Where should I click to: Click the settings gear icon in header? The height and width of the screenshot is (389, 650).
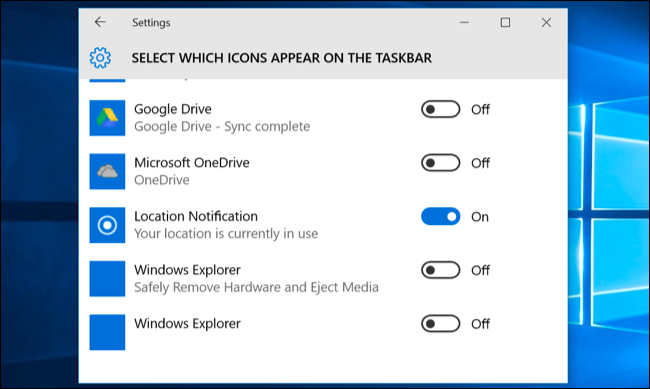100,58
